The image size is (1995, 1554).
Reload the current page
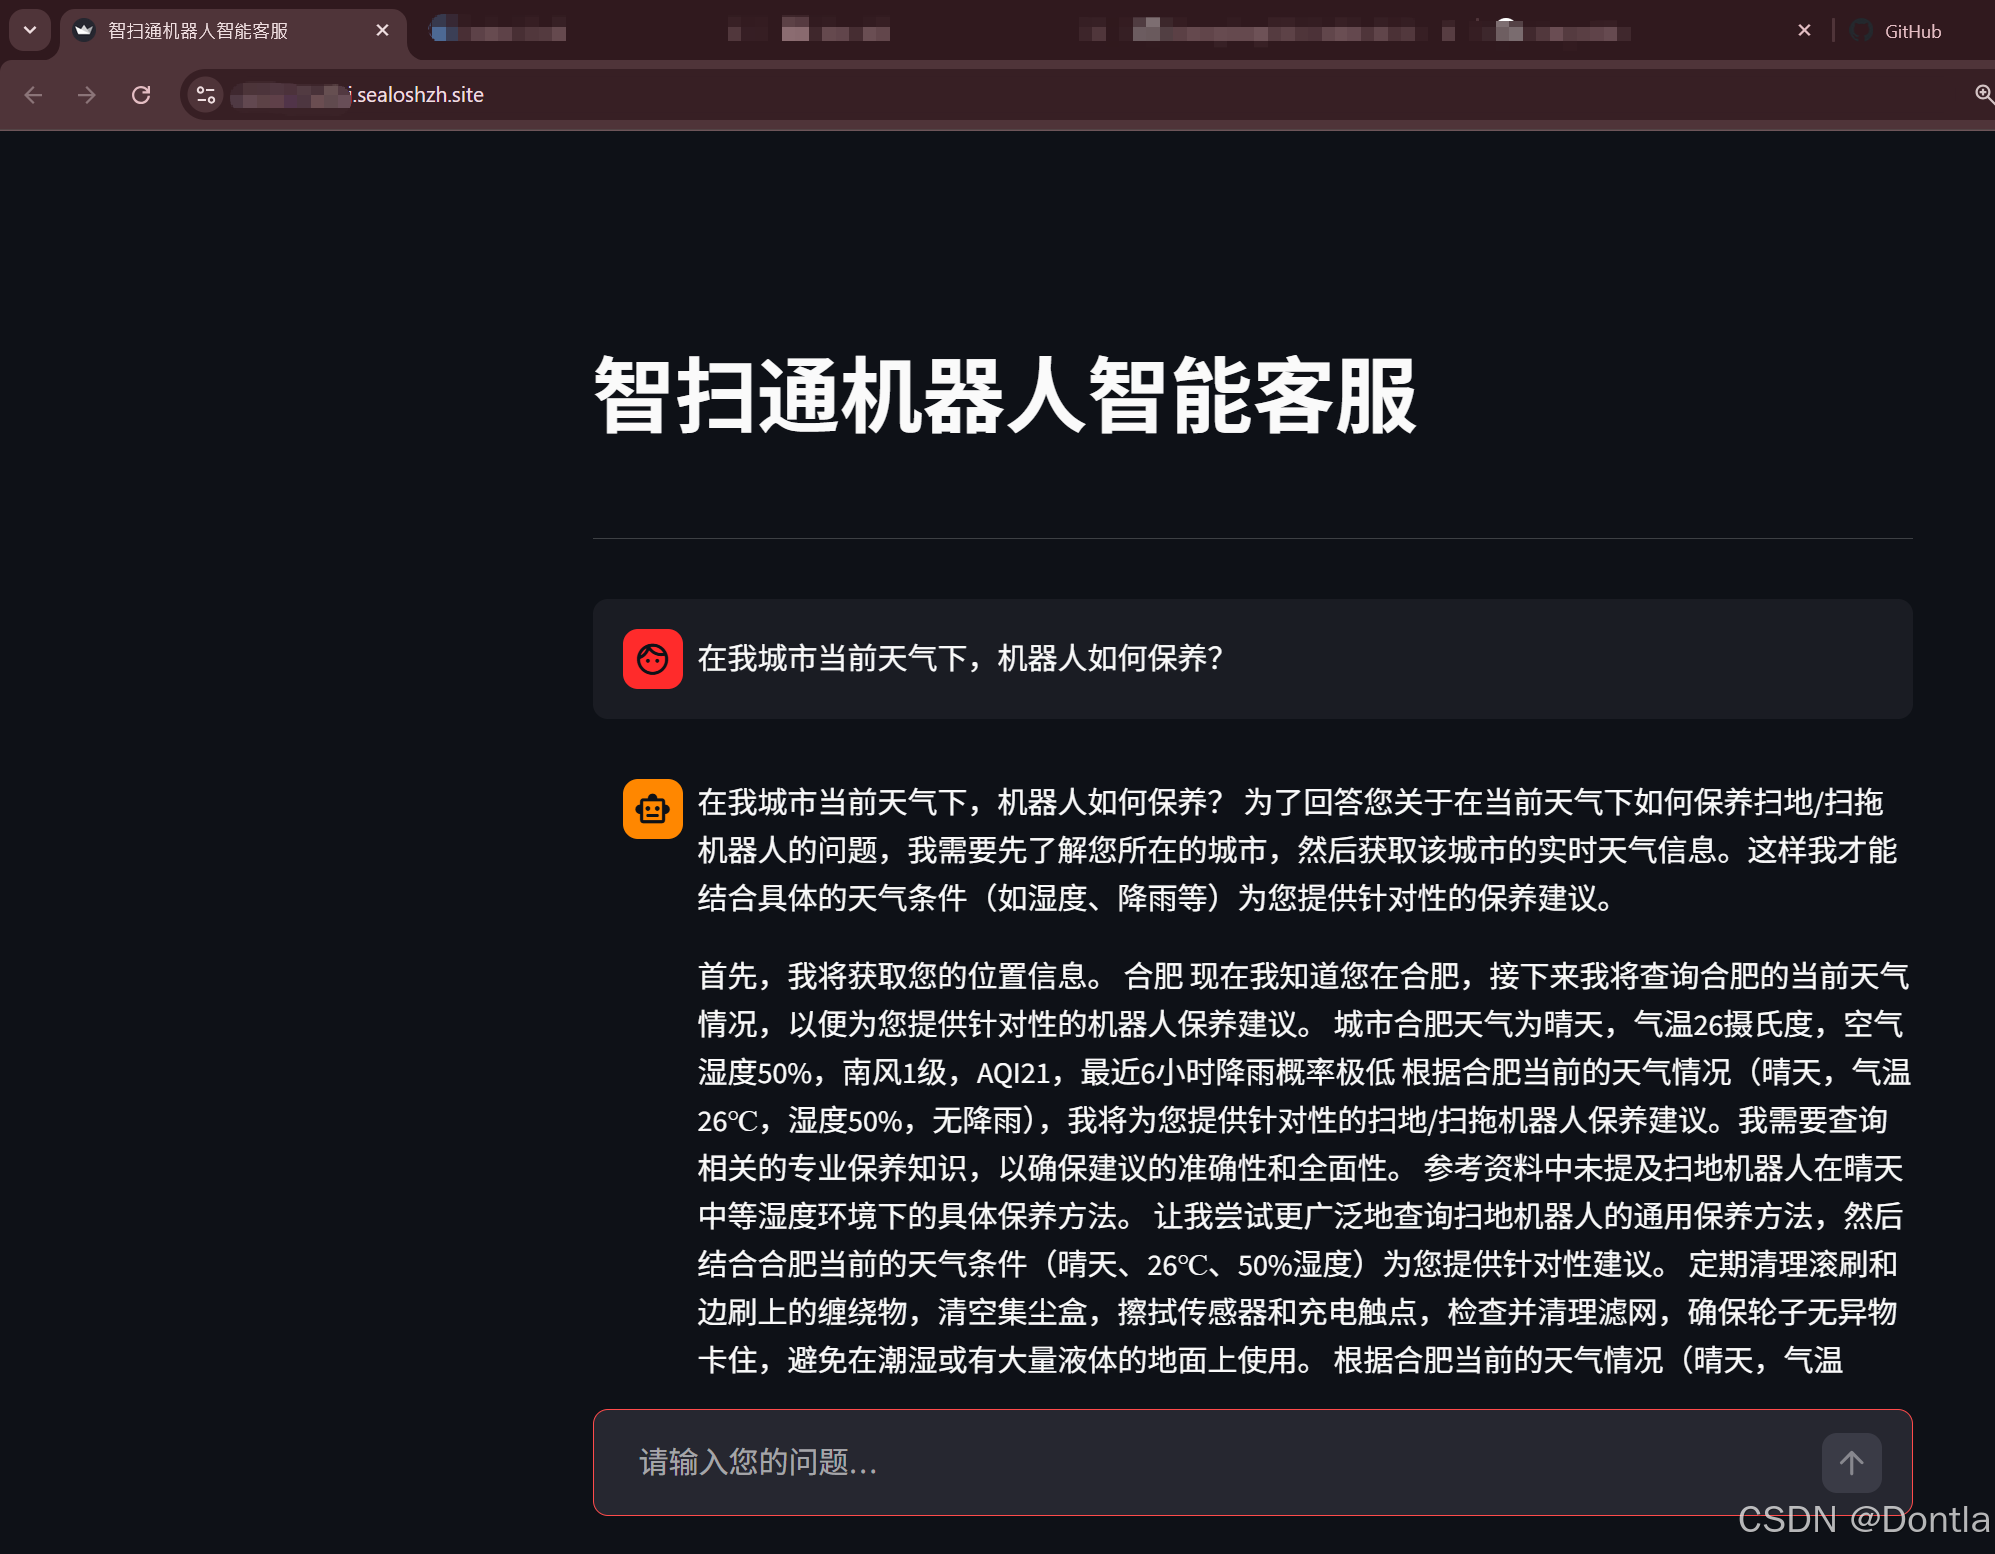(x=141, y=94)
